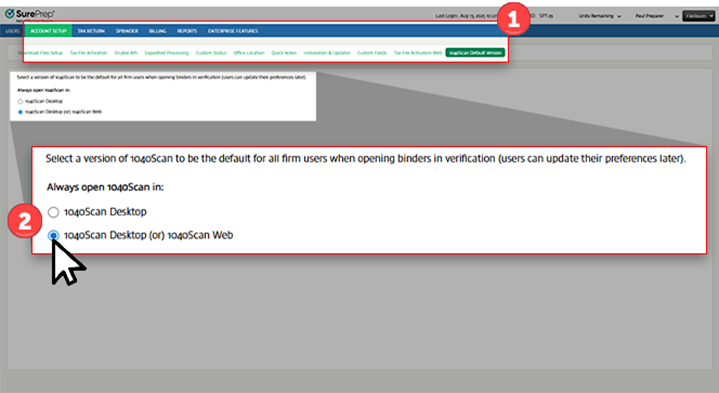Open the BILLING tab
Screen dimensions: 719x393
point(157,31)
